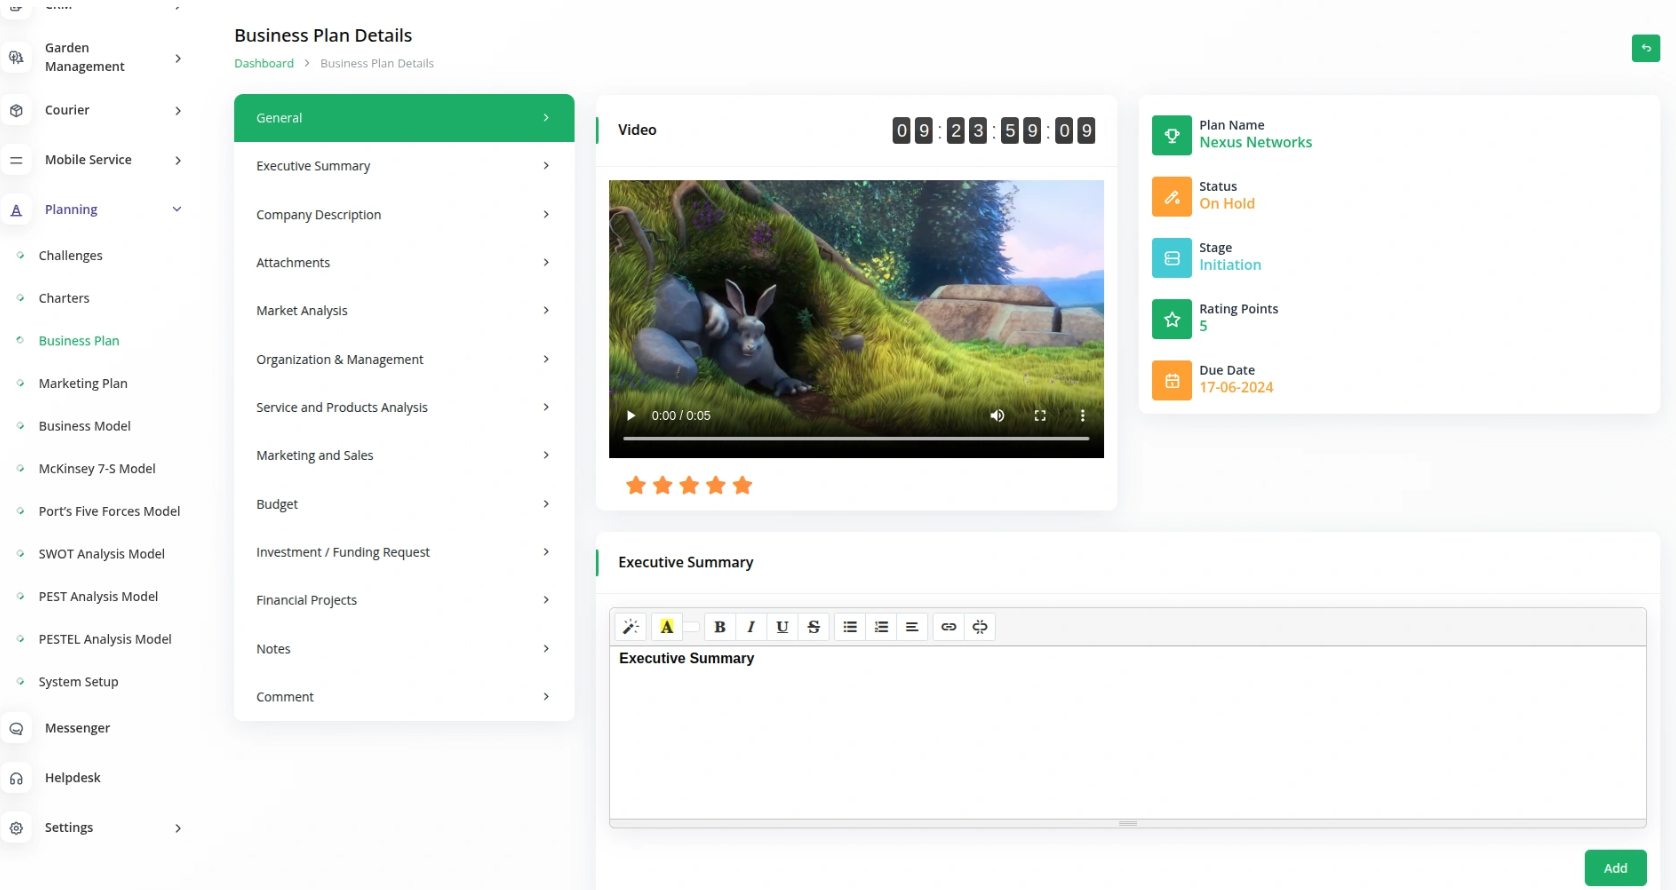Open PESTEL Analysis Model in sidebar
Image resolution: width=1676 pixels, height=890 pixels.
[x=105, y=639]
